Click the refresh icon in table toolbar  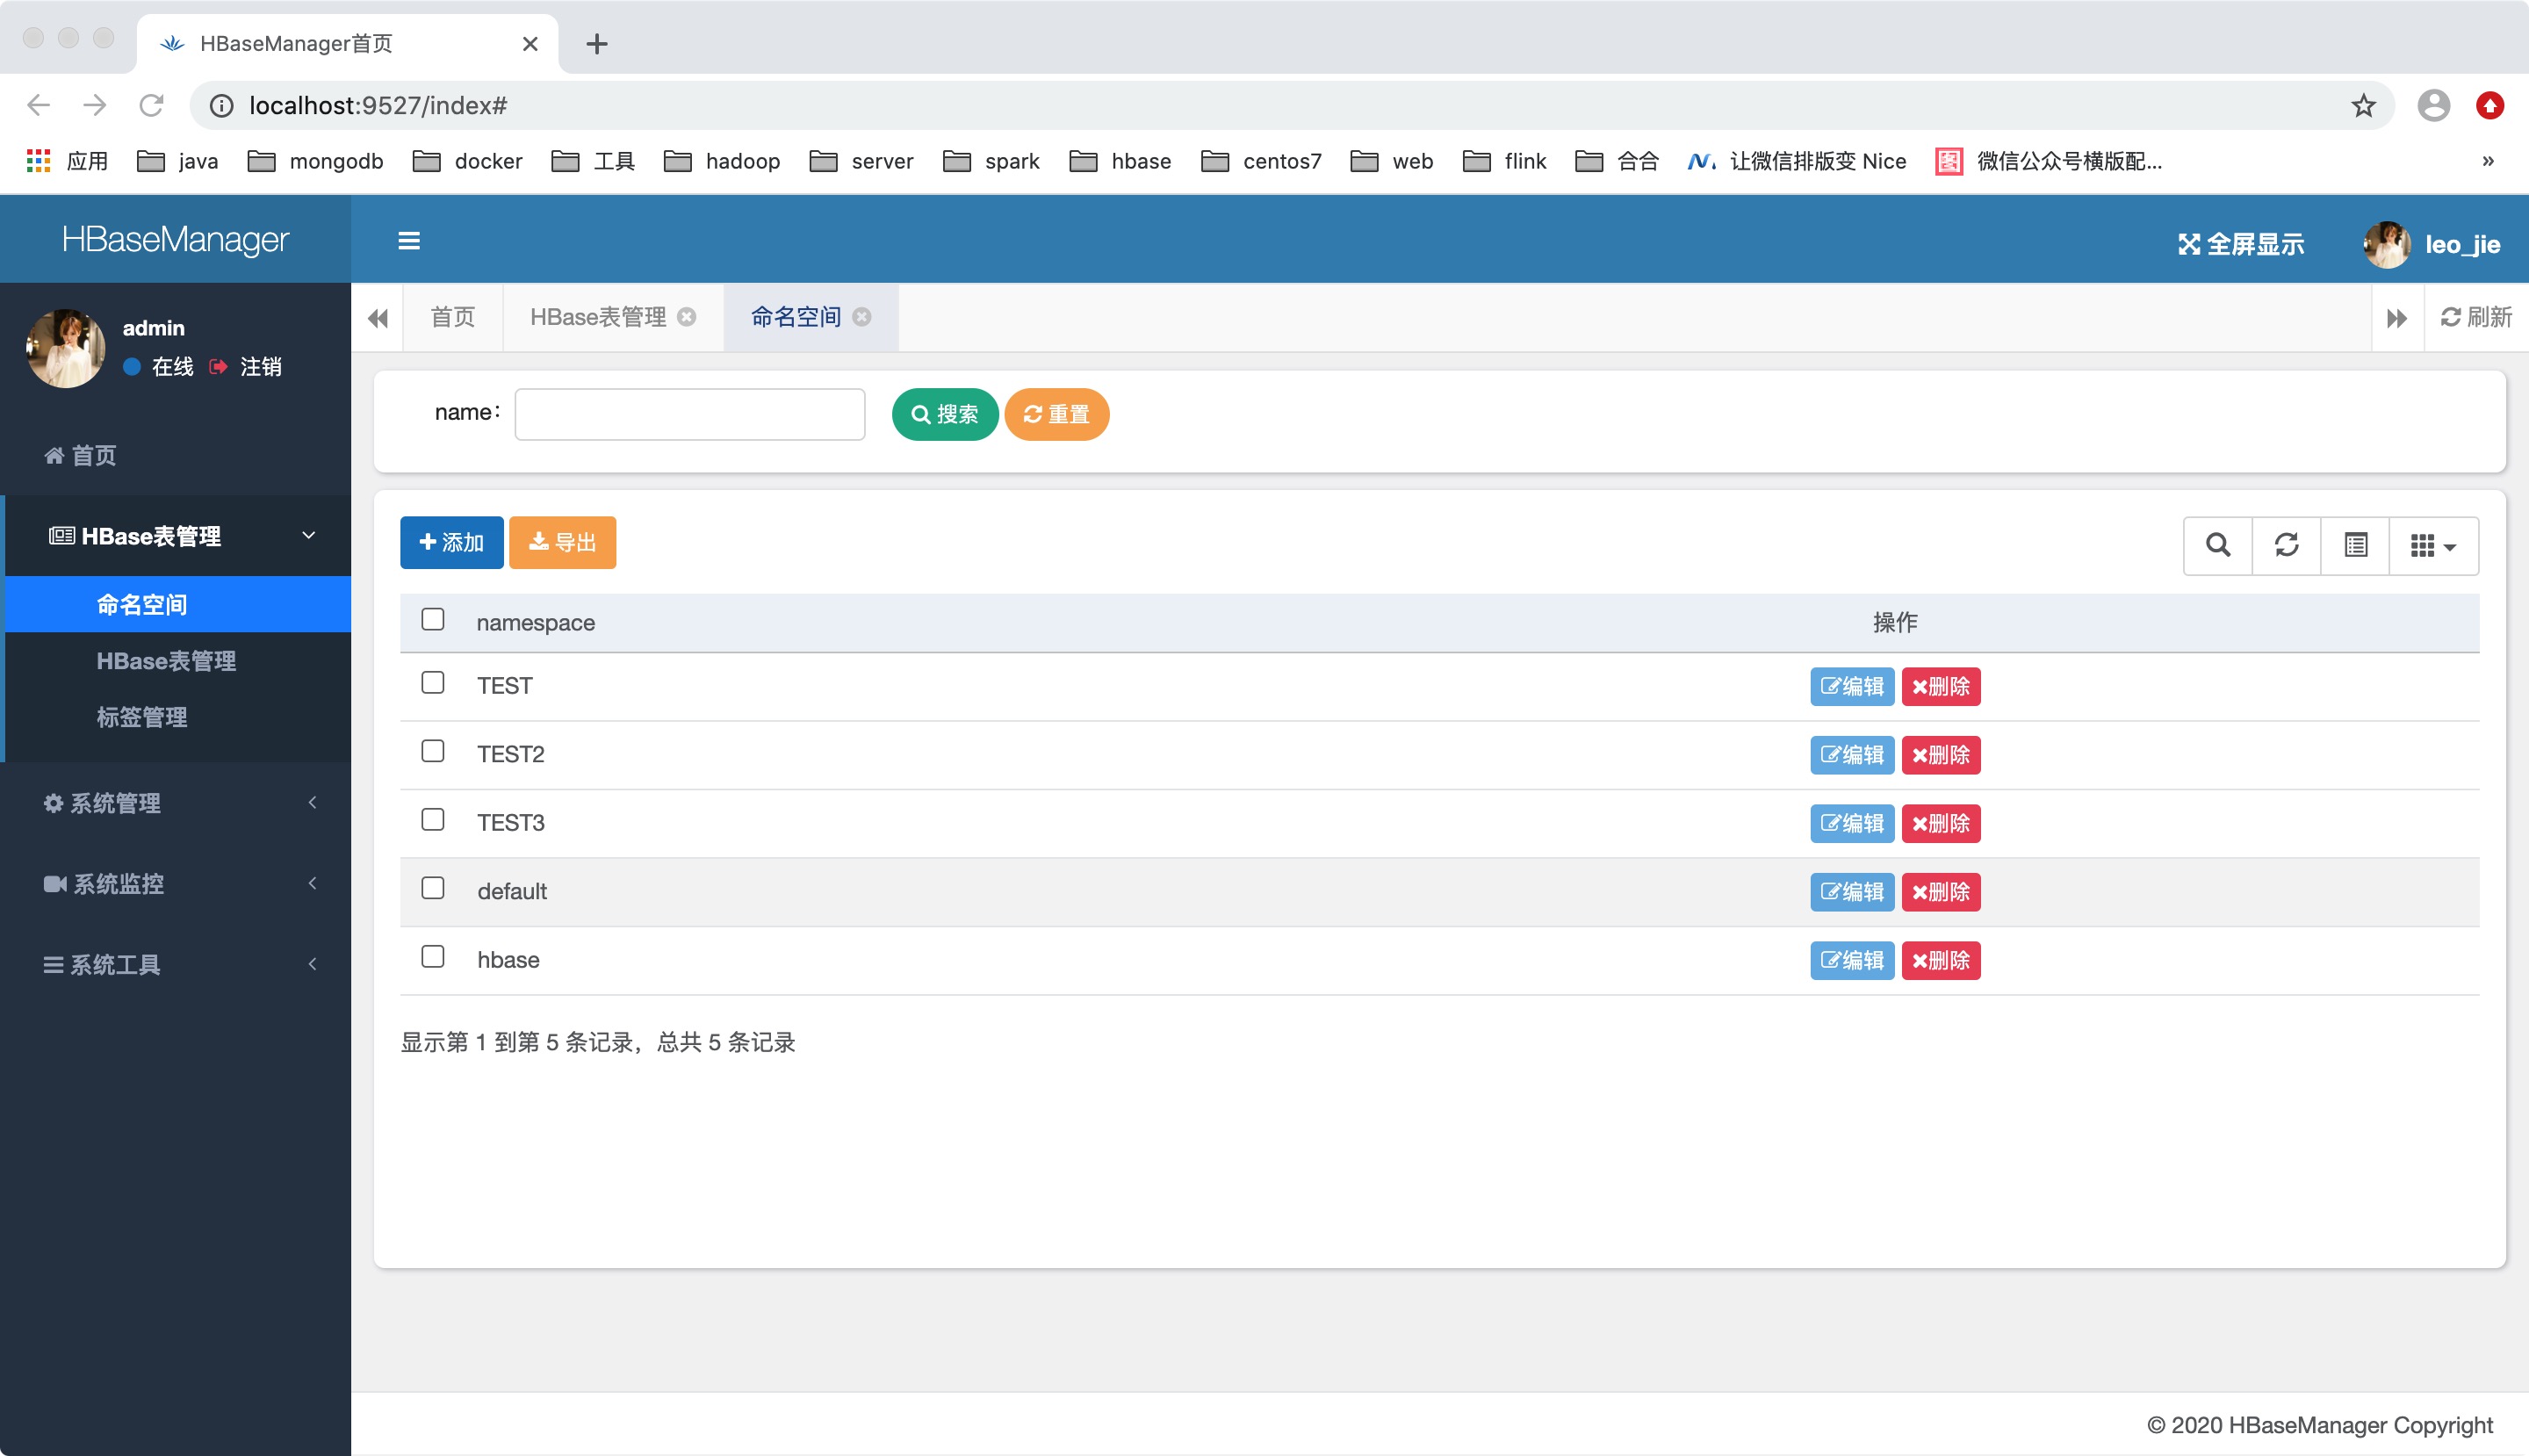tap(2288, 542)
